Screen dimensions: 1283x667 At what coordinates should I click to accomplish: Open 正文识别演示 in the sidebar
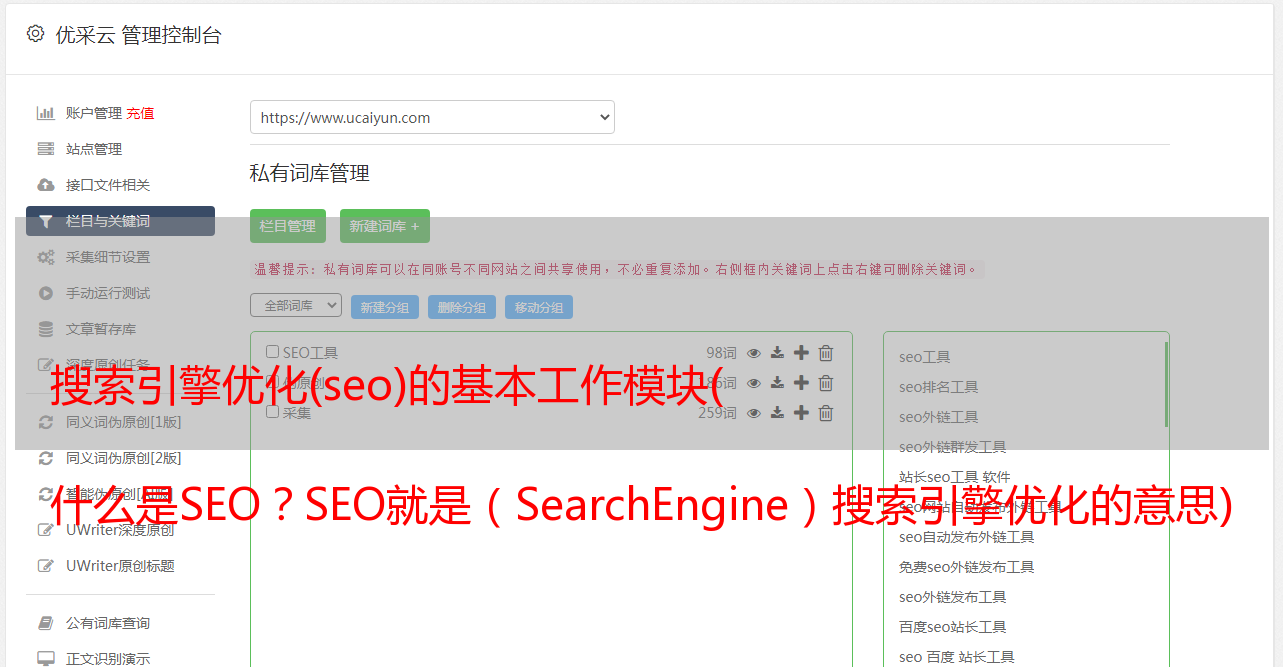pos(108,659)
